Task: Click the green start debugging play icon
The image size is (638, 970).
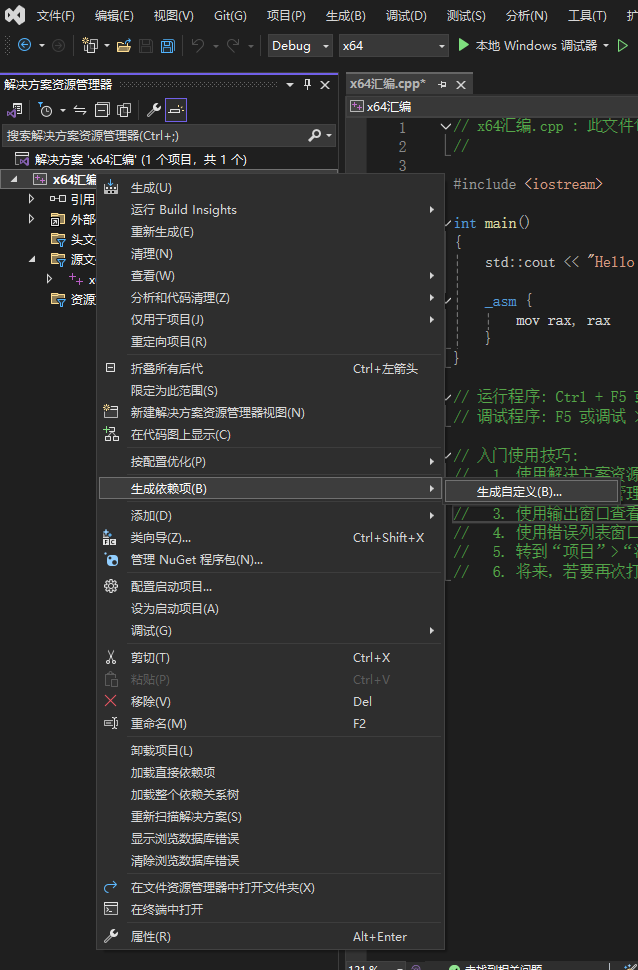Action: (463, 45)
